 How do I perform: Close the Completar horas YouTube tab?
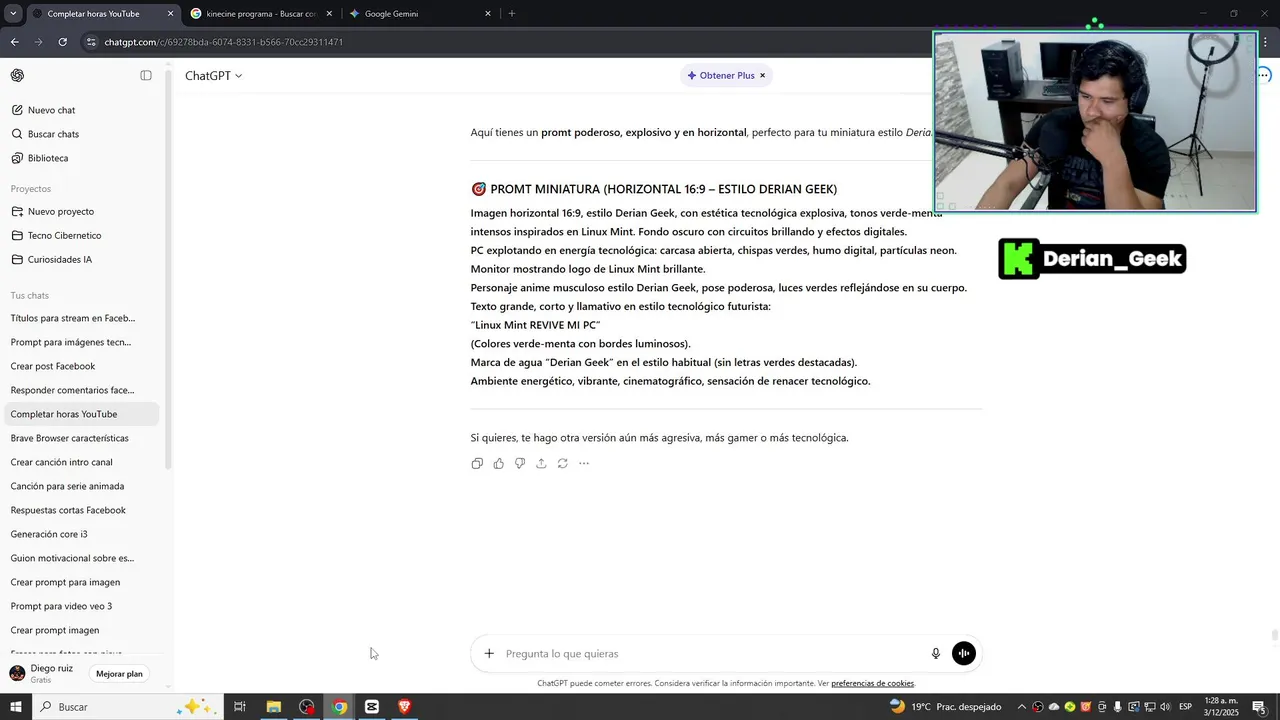(x=170, y=14)
